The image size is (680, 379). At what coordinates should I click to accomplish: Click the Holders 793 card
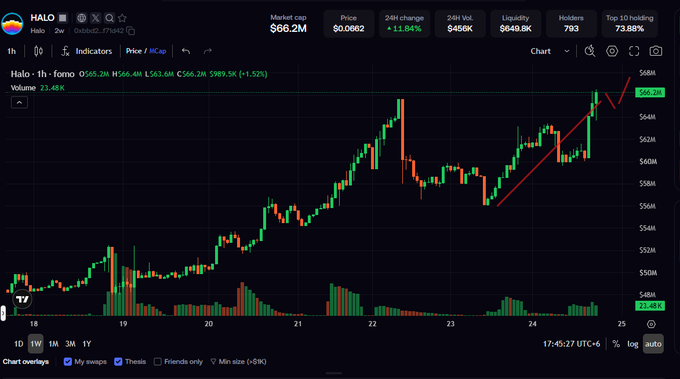pyautogui.click(x=571, y=23)
